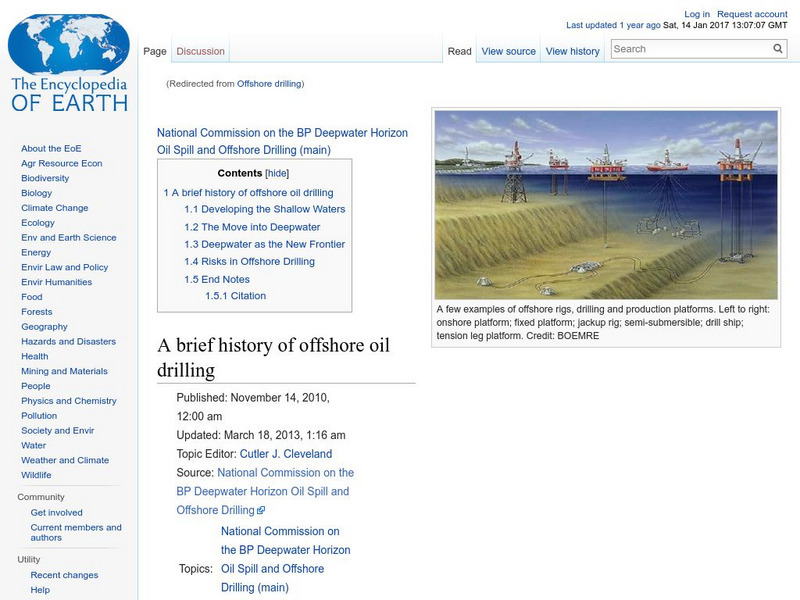Open Env and Earth Science topic
Viewport: 800px width, 600px height.
point(68,237)
